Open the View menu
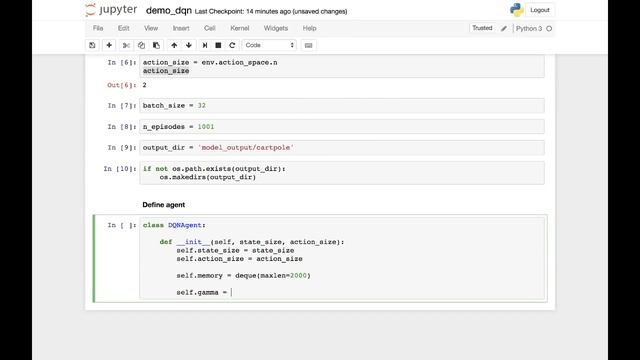Viewport: 640px width, 360px height. click(x=151, y=28)
